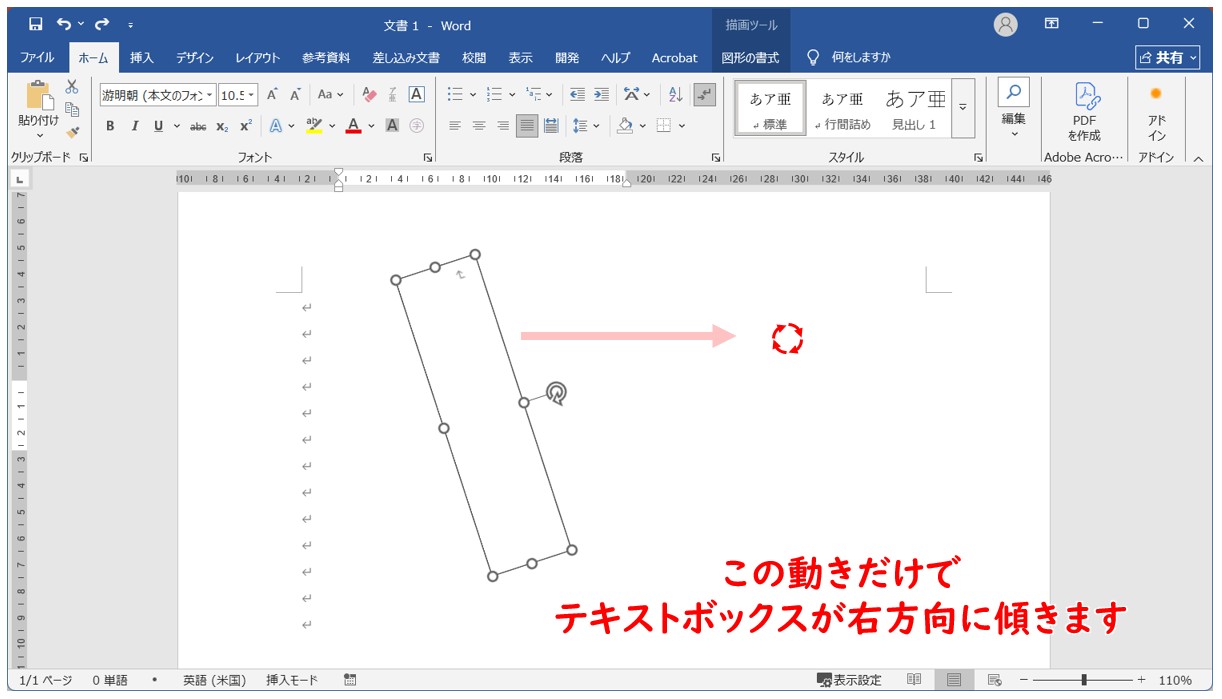Click the zoom slider handle
This screenshot has width=1222, height=699.
(1084, 680)
